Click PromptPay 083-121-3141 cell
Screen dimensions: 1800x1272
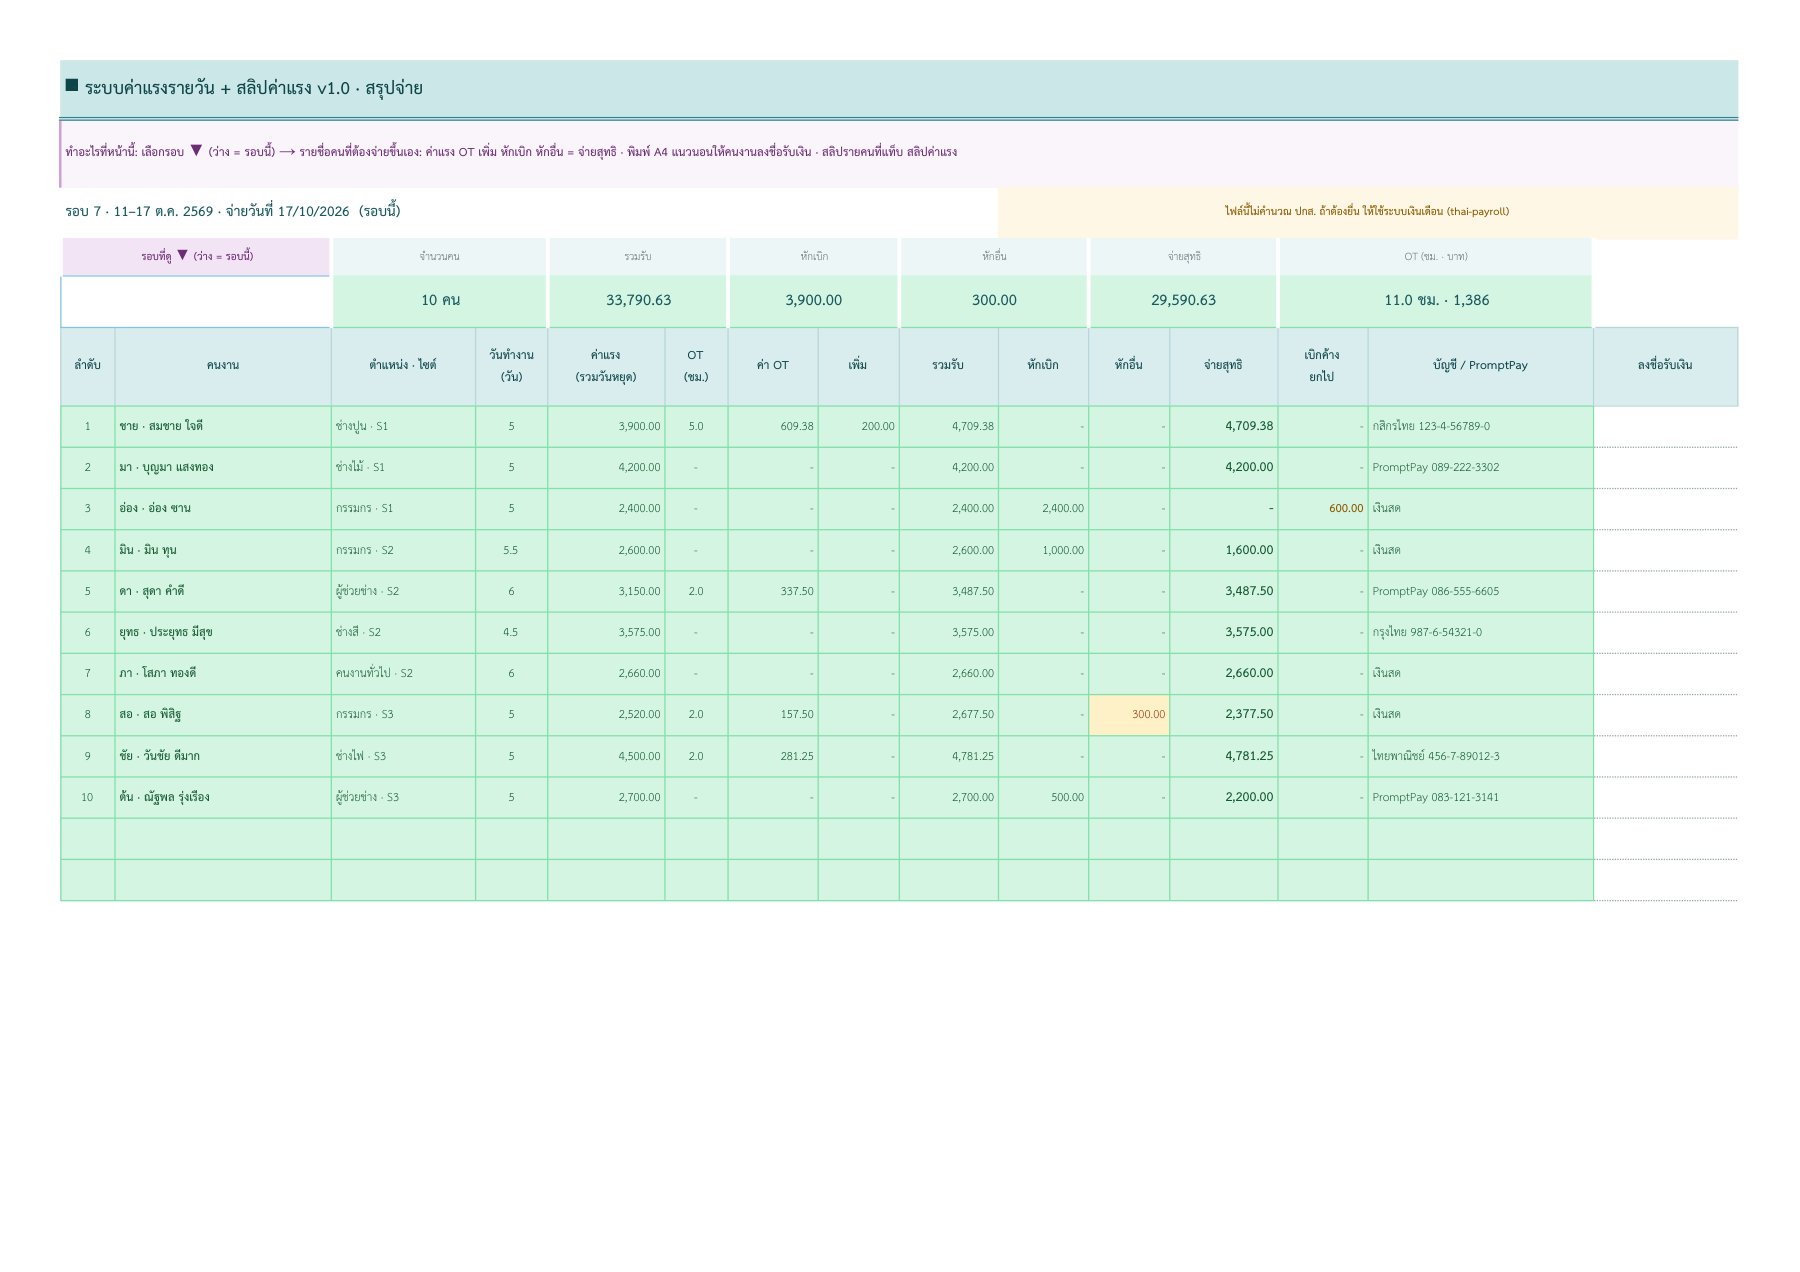pos(1480,797)
